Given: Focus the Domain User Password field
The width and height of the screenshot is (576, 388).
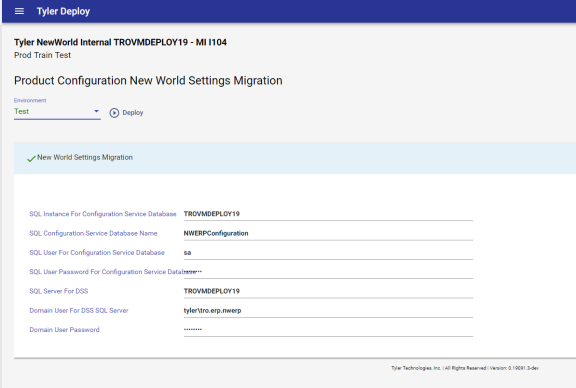Looking at the screenshot, I should tap(328, 330).
